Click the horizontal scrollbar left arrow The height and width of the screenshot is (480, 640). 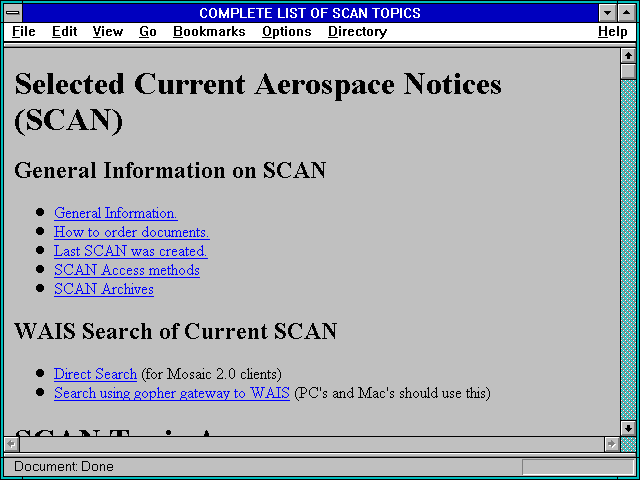click(x=12, y=444)
